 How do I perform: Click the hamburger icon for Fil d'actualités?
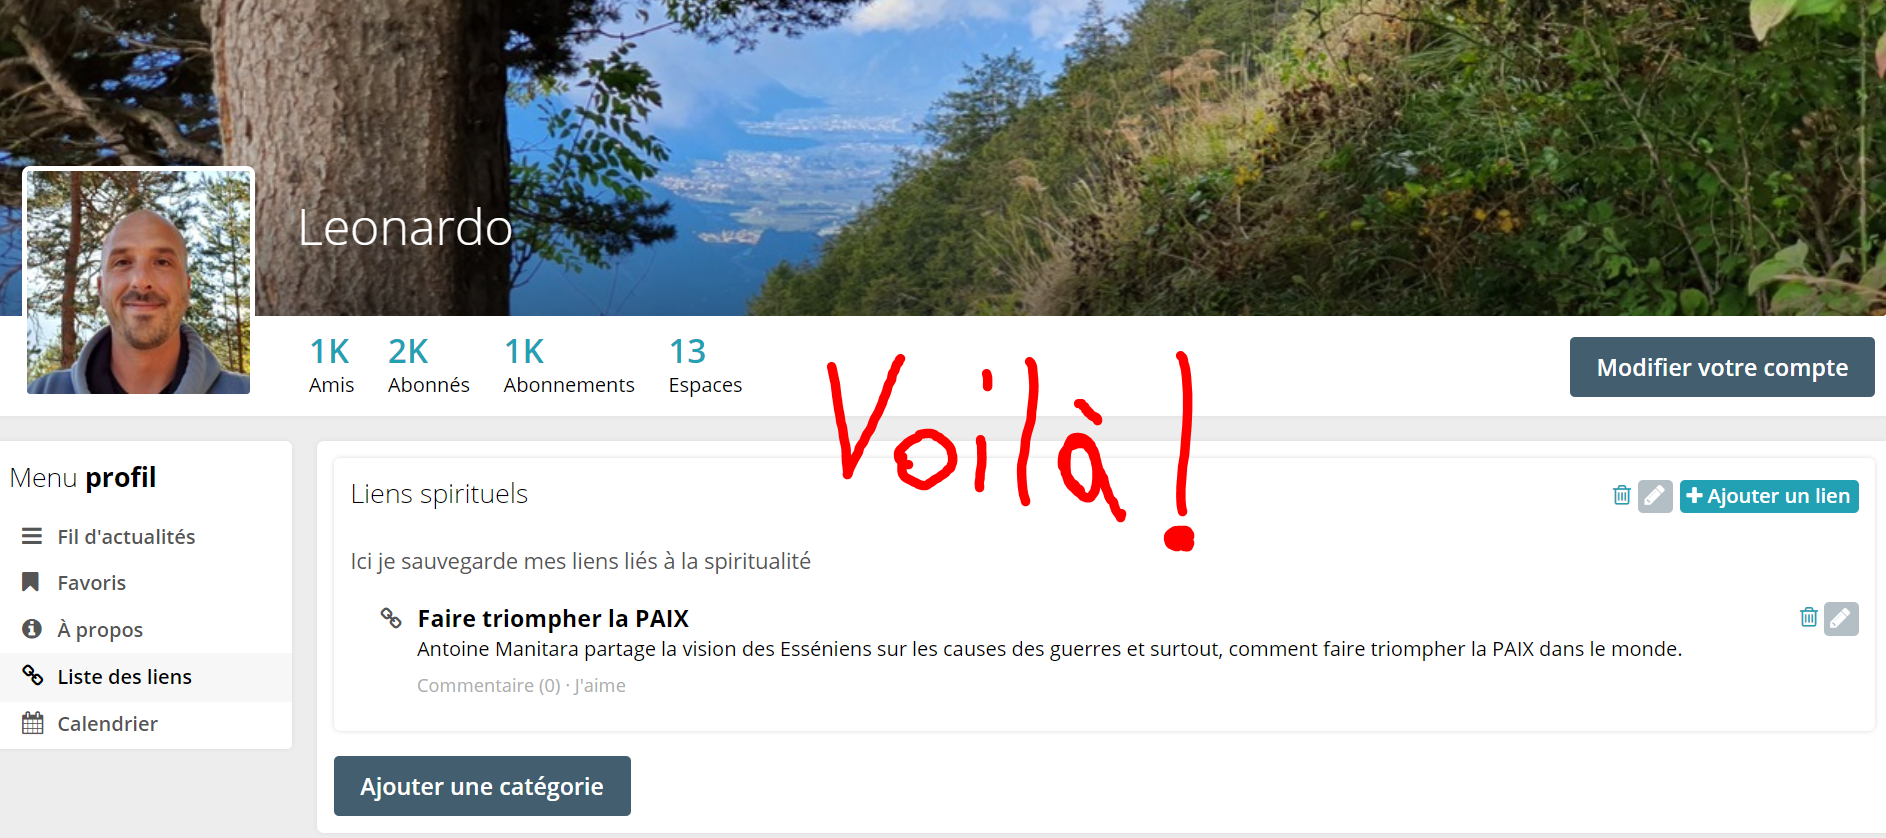point(32,536)
